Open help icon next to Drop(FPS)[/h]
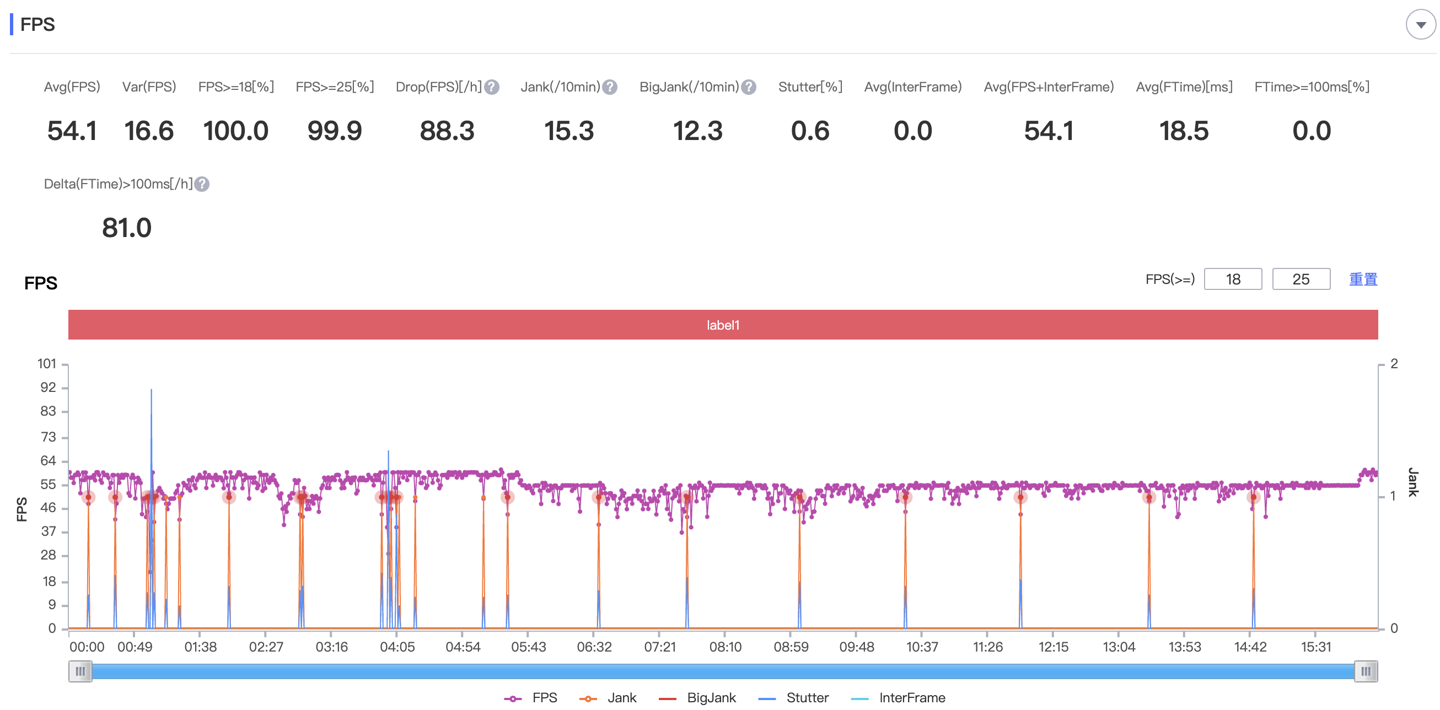 (x=492, y=88)
